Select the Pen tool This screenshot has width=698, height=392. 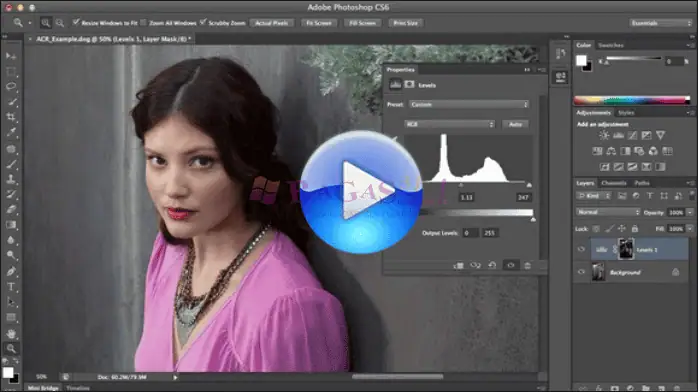pos(11,271)
